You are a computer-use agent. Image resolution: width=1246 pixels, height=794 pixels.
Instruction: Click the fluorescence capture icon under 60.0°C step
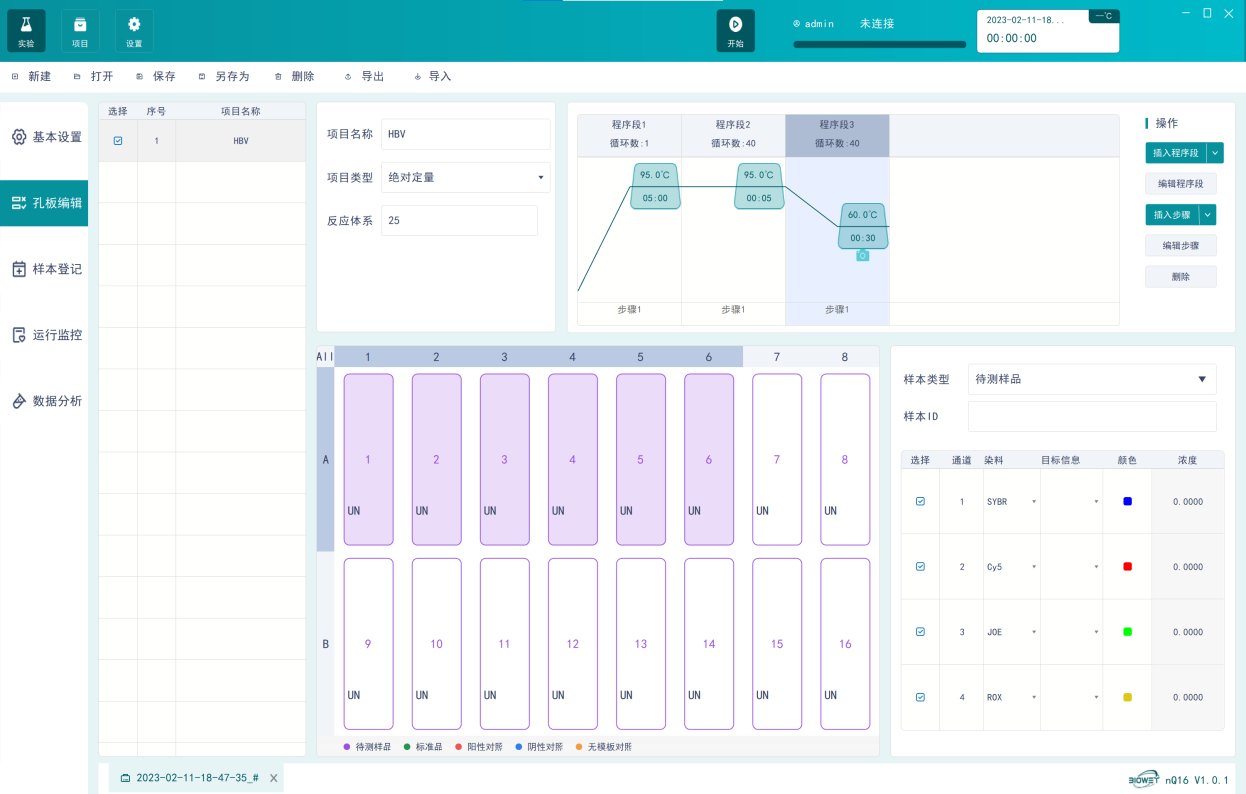(x=863, y=256)
